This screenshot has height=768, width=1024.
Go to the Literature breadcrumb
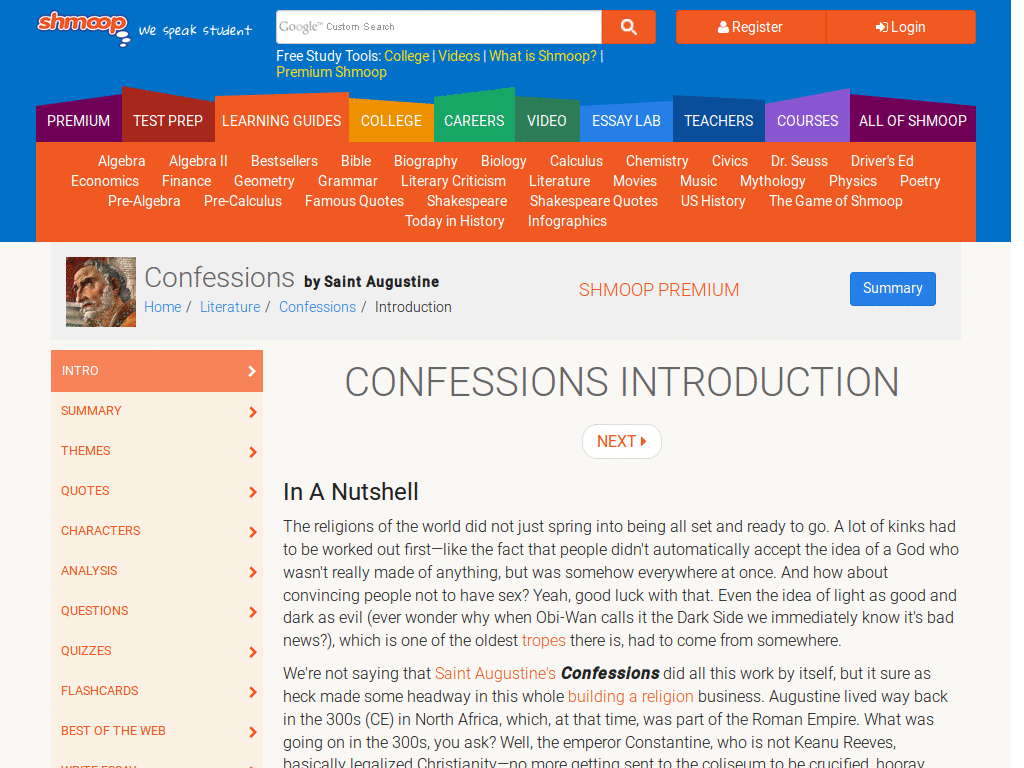230,307
